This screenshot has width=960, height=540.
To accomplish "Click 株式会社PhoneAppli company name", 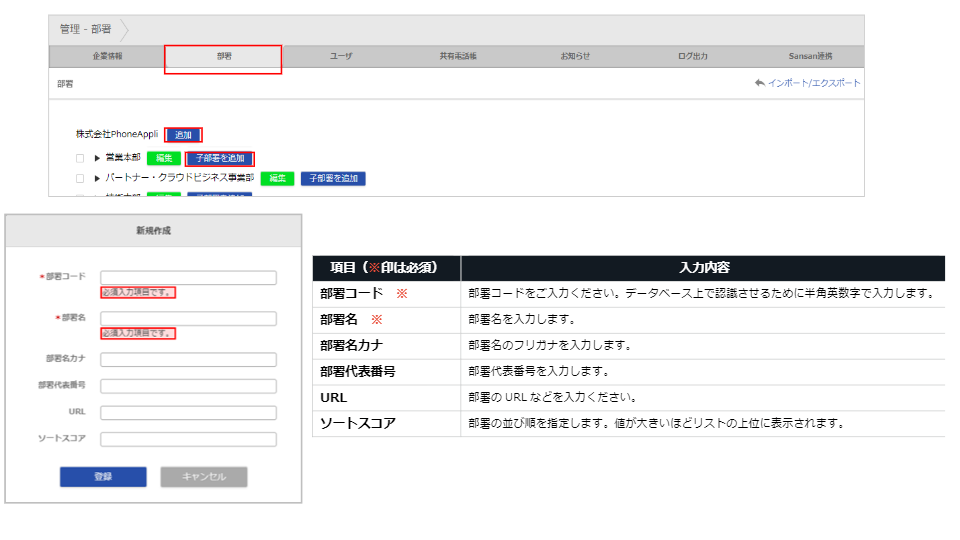I will [x=117, y=133].
